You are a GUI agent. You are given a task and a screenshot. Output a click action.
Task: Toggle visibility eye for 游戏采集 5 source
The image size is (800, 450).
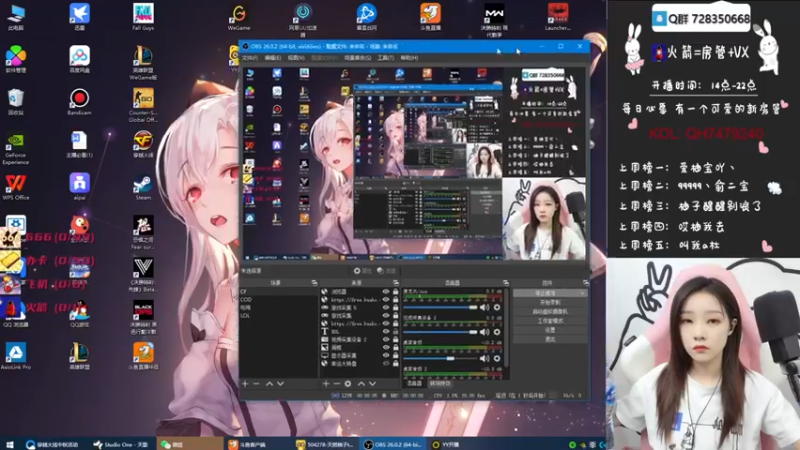386,307
